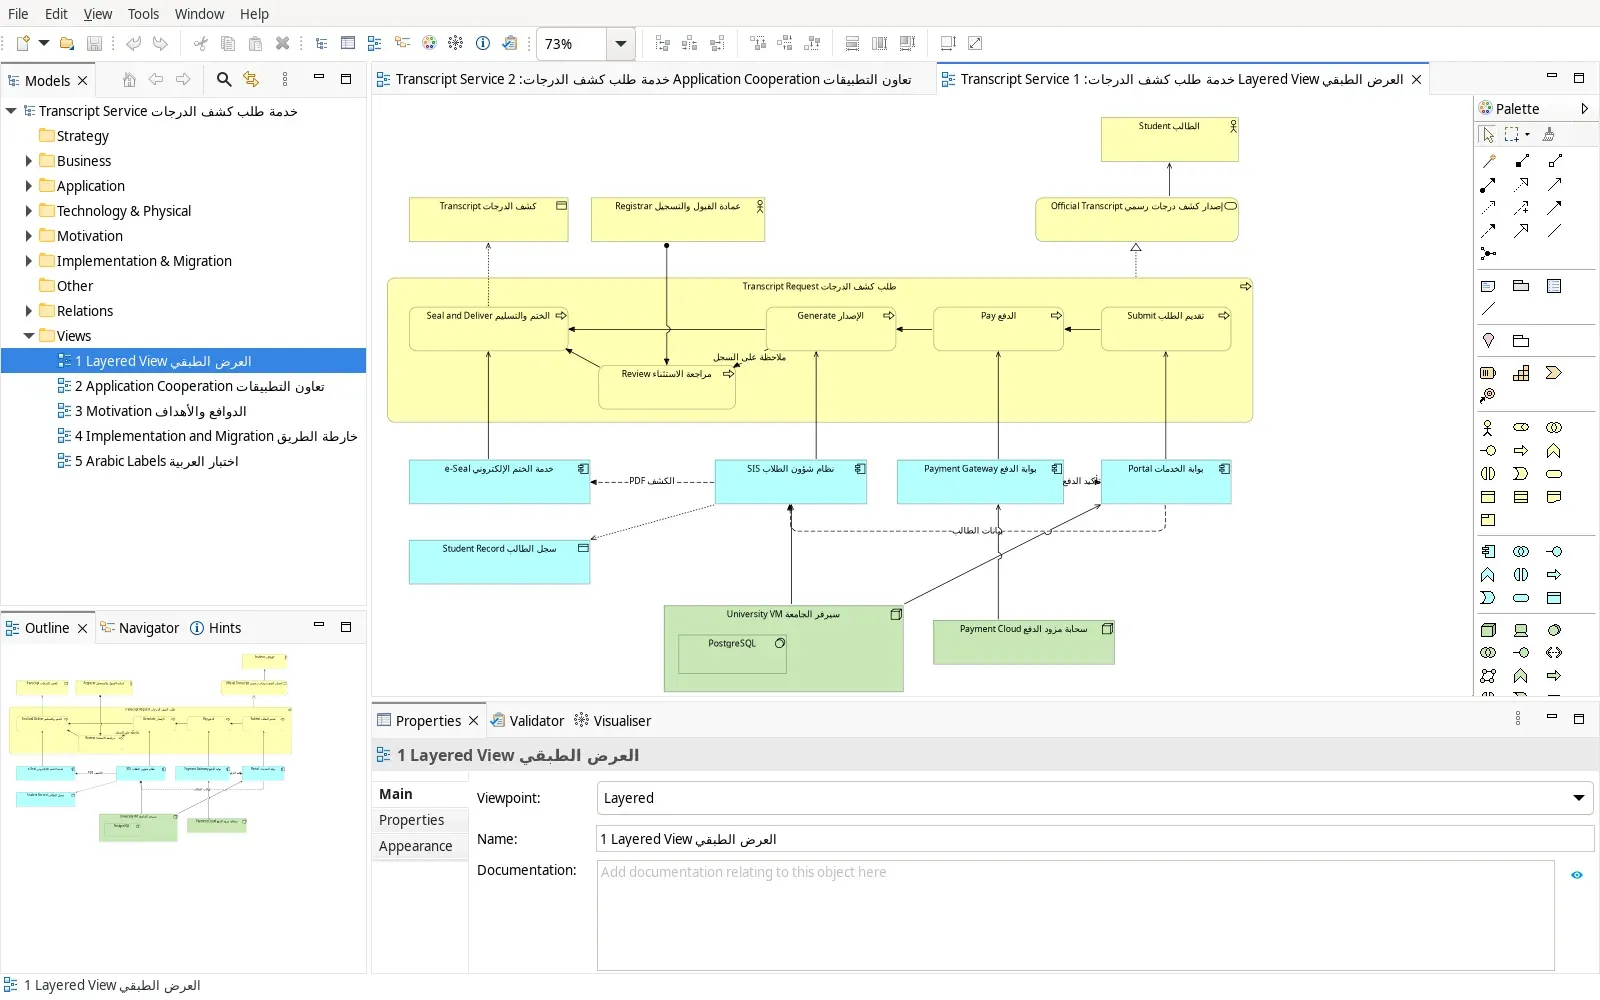Open the zoom percentage dropdown arrow
The height and width of the screenshot is (1000, 1600).
click(621, 44)
